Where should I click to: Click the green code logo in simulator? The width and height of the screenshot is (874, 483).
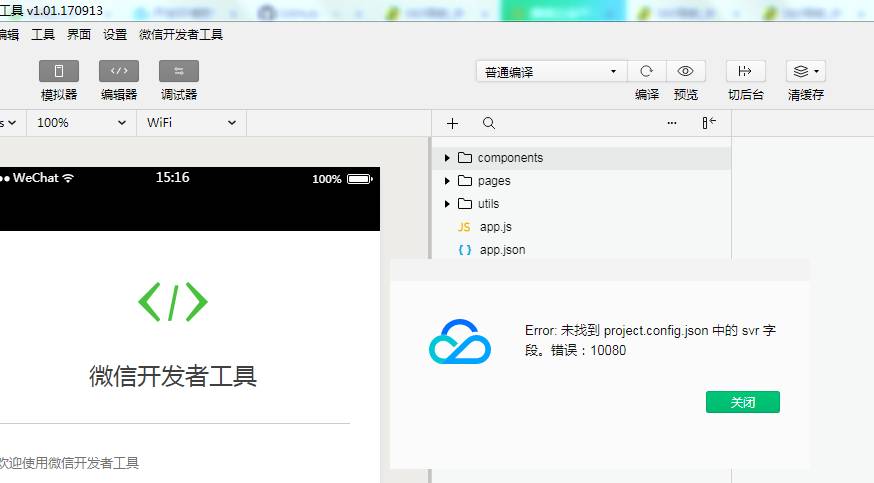click(x=173, y=302)
